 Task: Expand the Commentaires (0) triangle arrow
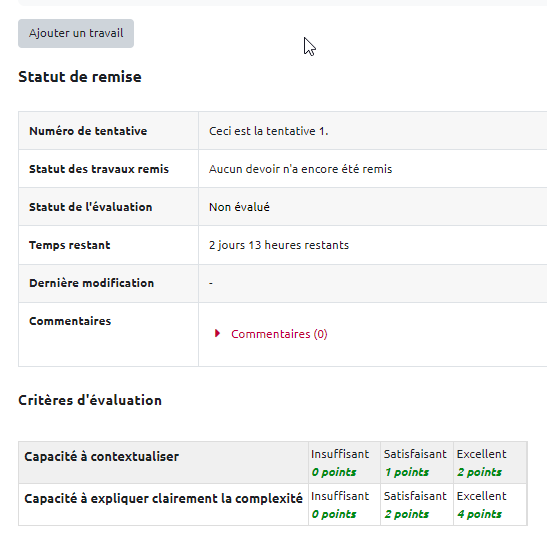coord(217,334)
